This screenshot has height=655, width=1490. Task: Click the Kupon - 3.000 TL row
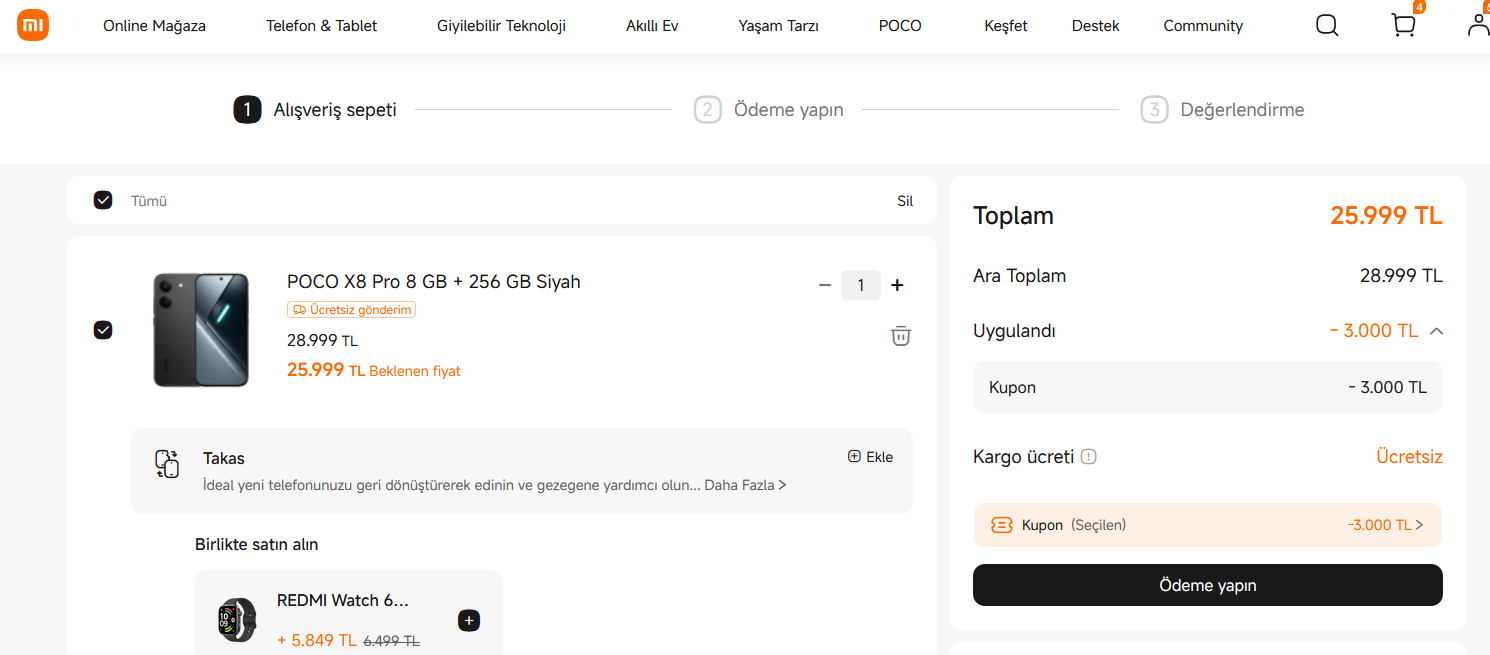pyautogui.click(x=1208, y=387)
